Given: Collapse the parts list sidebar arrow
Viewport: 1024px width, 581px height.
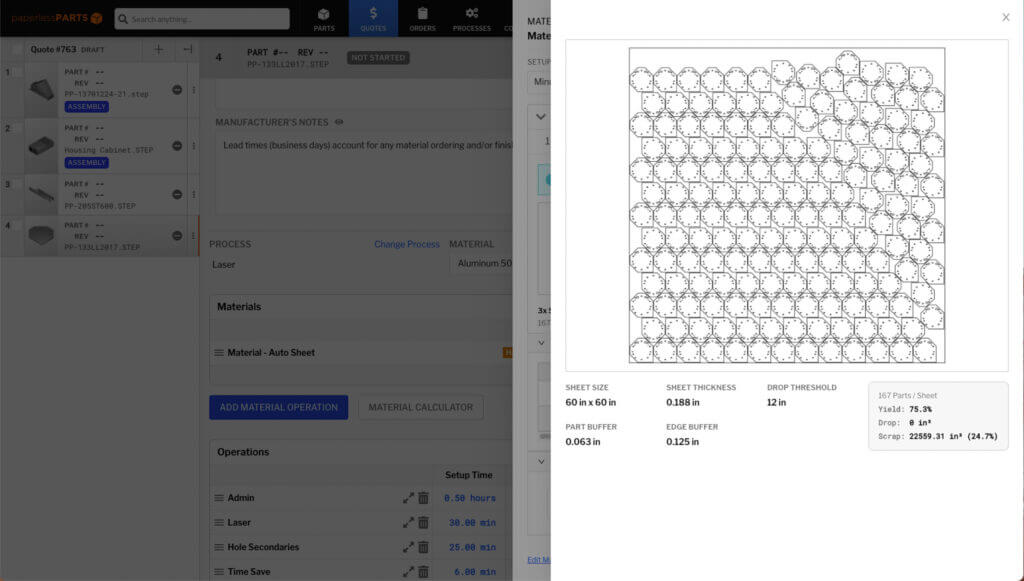Looking at the screenshot, I should coord(187,49).
